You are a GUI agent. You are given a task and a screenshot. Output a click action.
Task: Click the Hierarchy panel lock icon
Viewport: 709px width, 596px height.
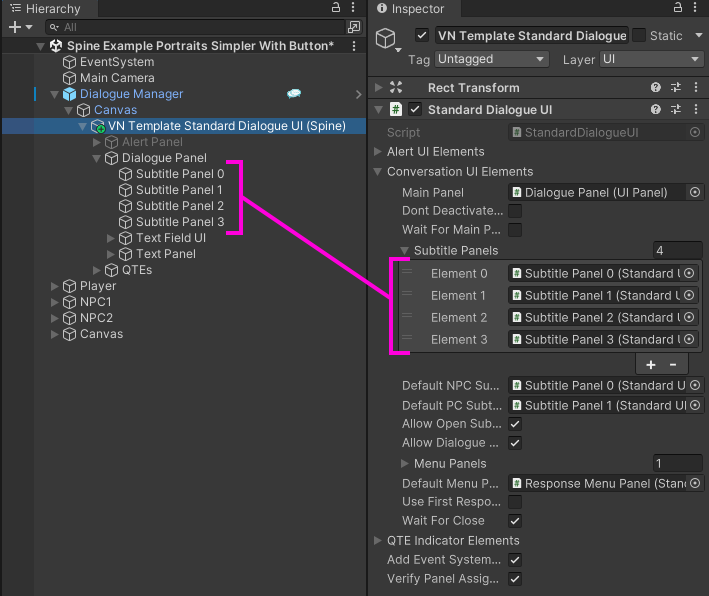click(x=336, y=7)
